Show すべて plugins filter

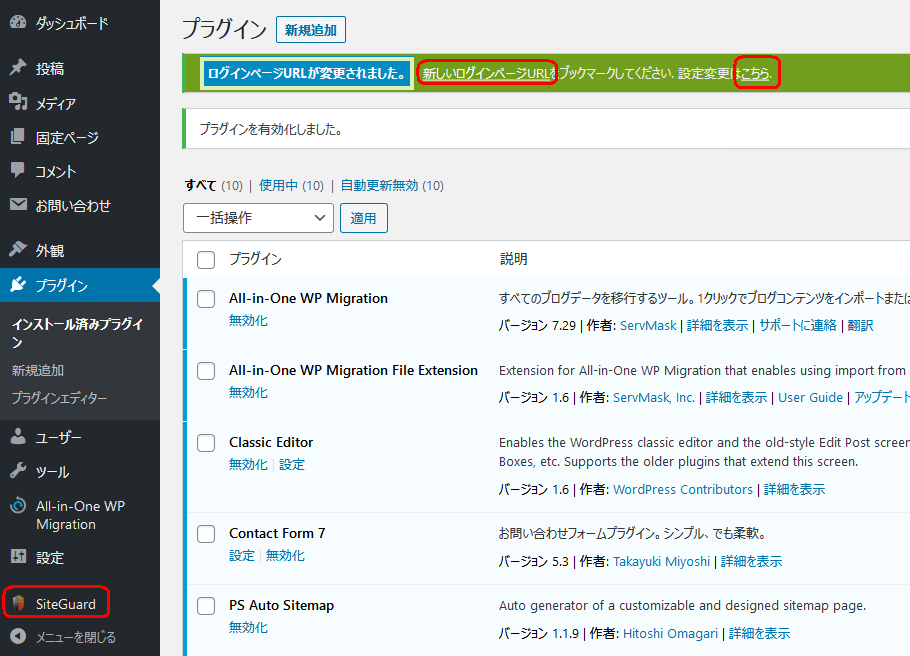[x=201, y=185]
